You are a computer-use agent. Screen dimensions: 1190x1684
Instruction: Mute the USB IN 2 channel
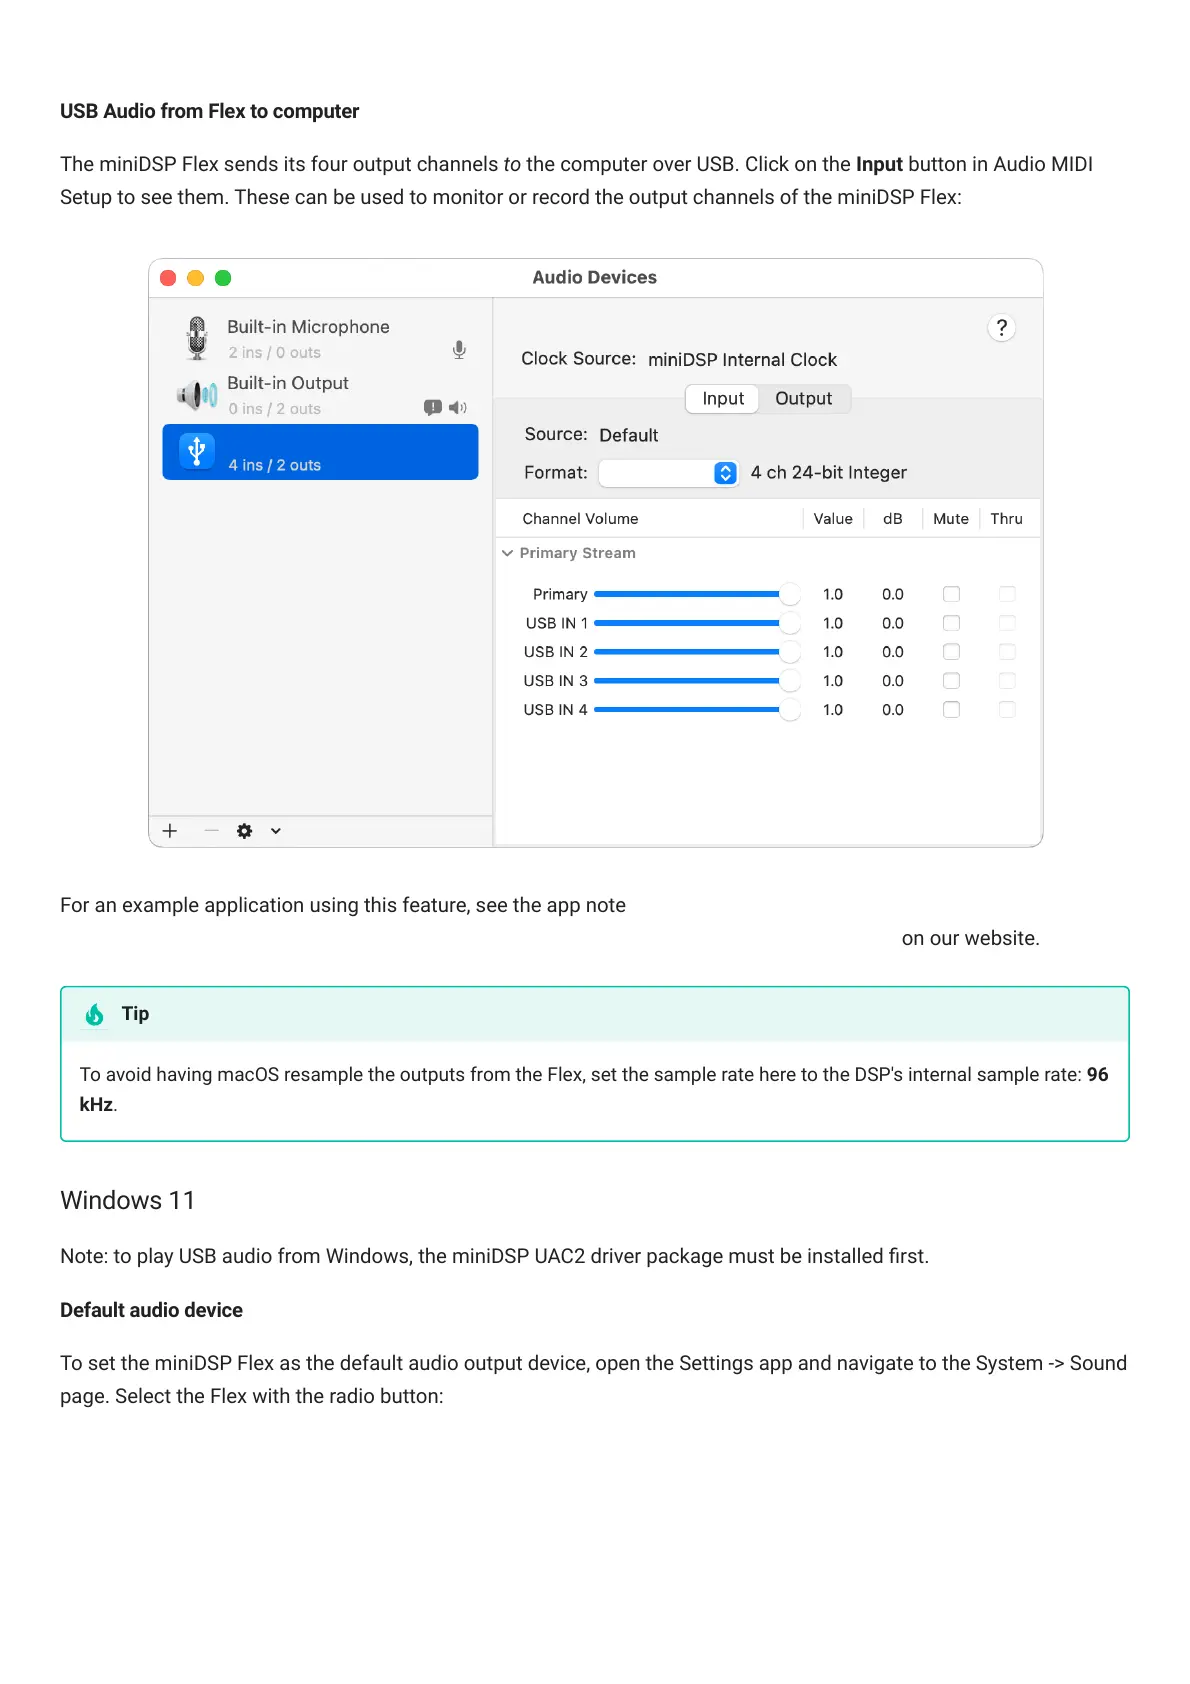click(x=952, y=652)
